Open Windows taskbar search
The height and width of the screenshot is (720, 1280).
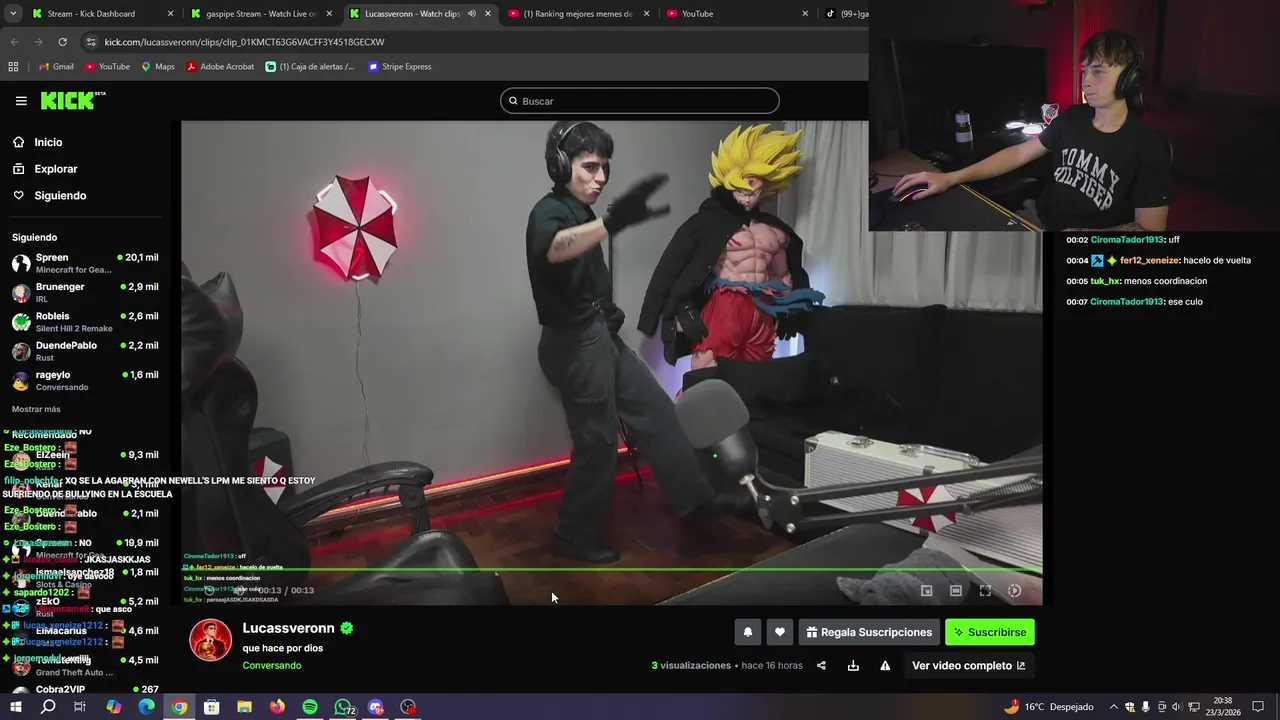(x=48, y=707)
